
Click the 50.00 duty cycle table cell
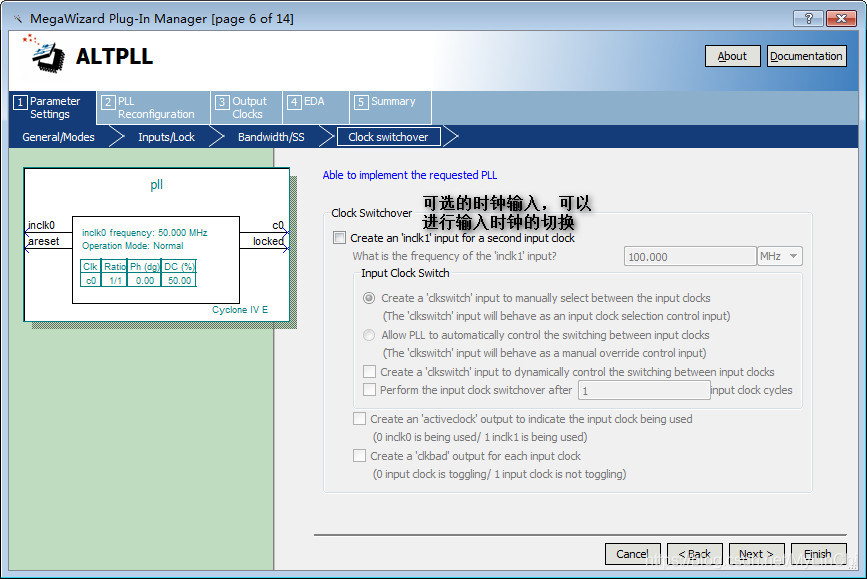(x=179, y=280)
